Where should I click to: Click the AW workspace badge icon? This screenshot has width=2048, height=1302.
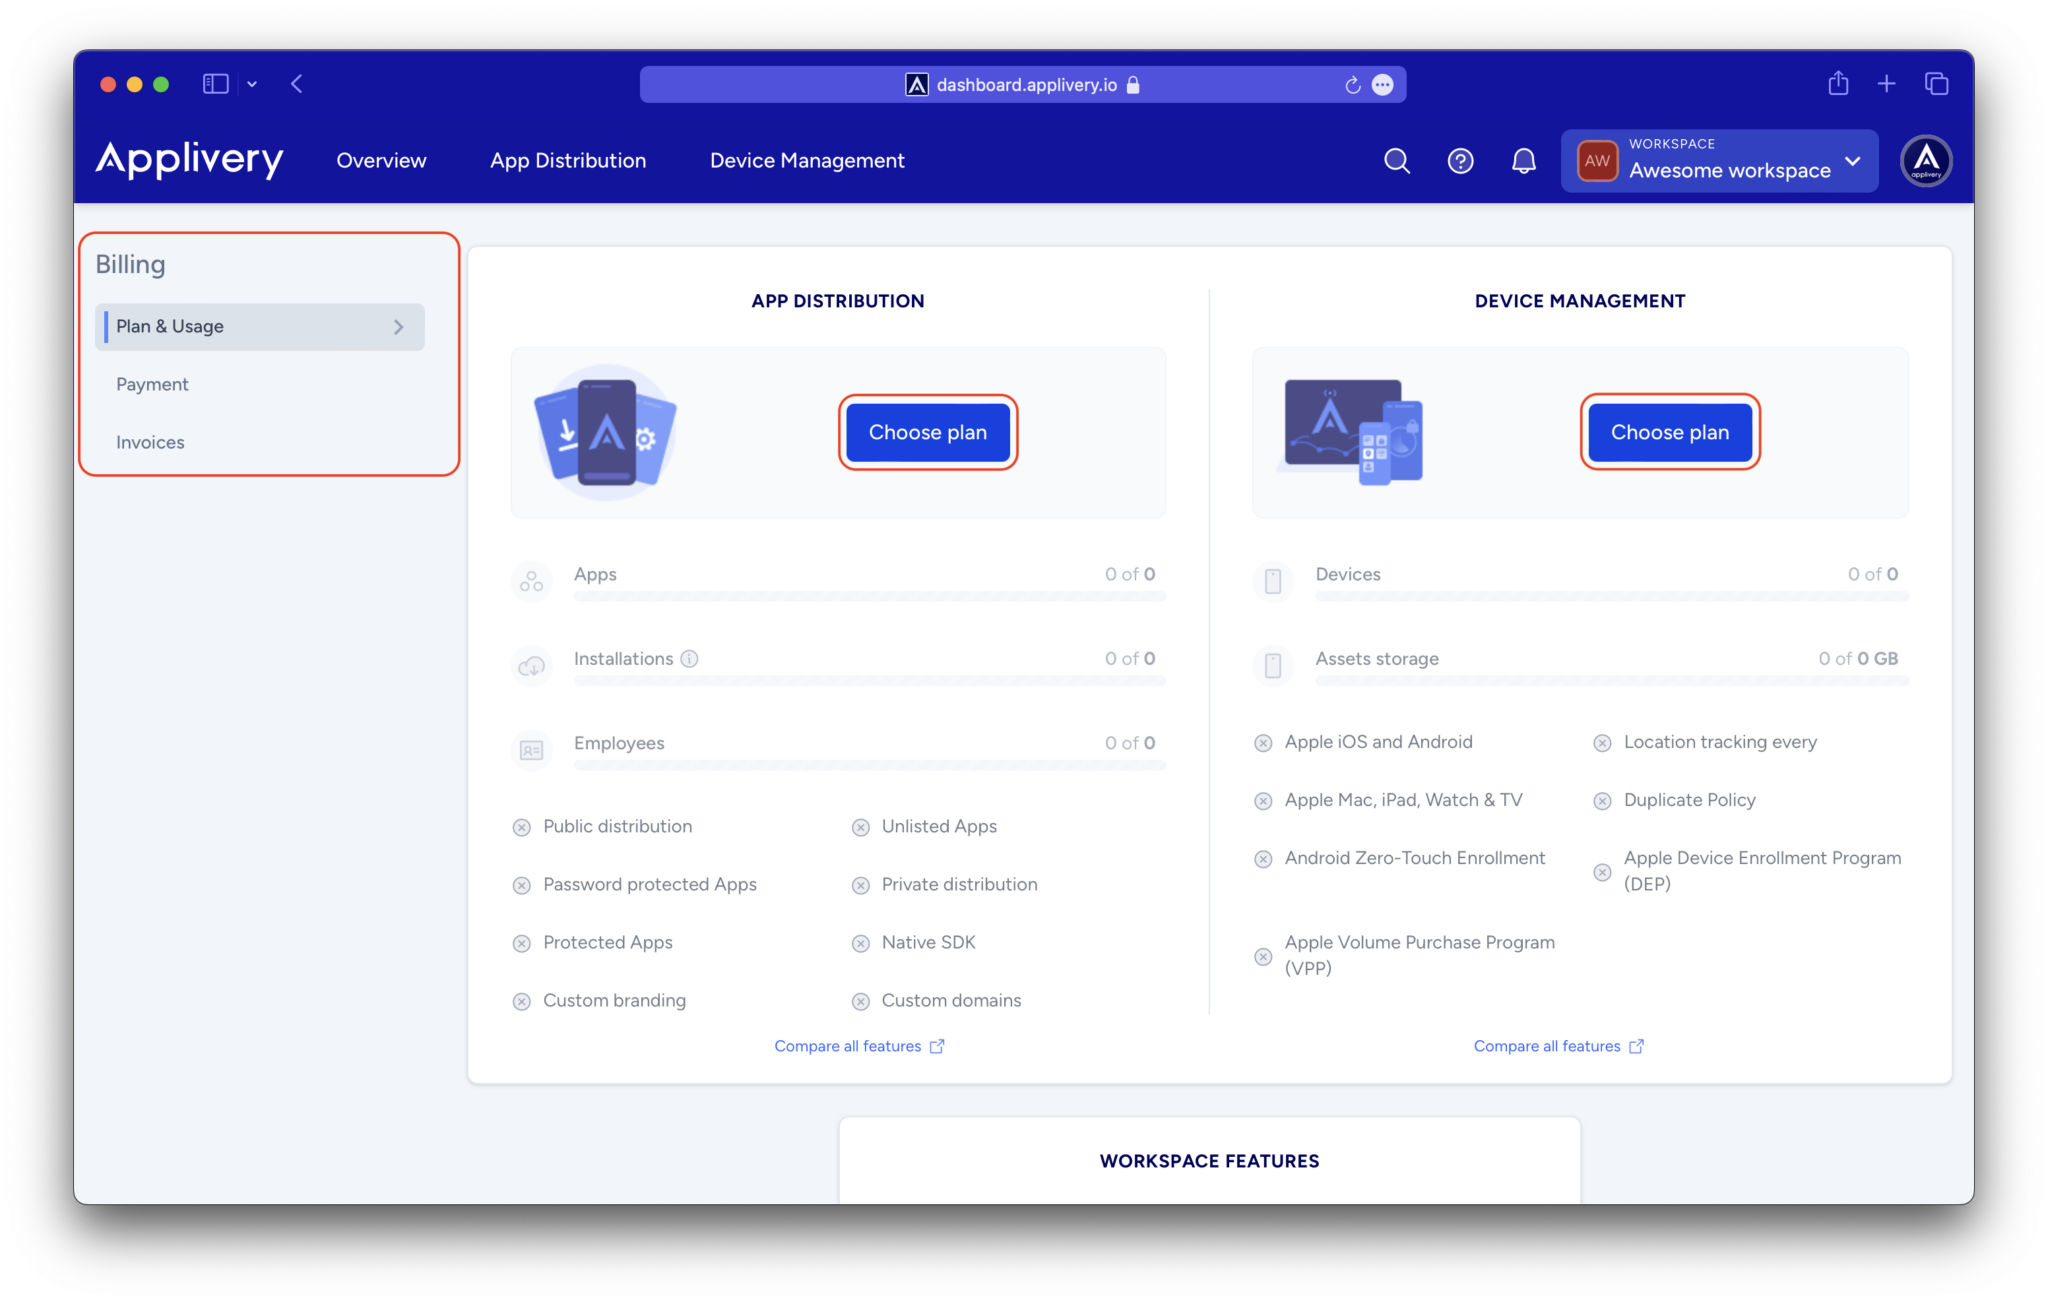tap(1597, 160)
